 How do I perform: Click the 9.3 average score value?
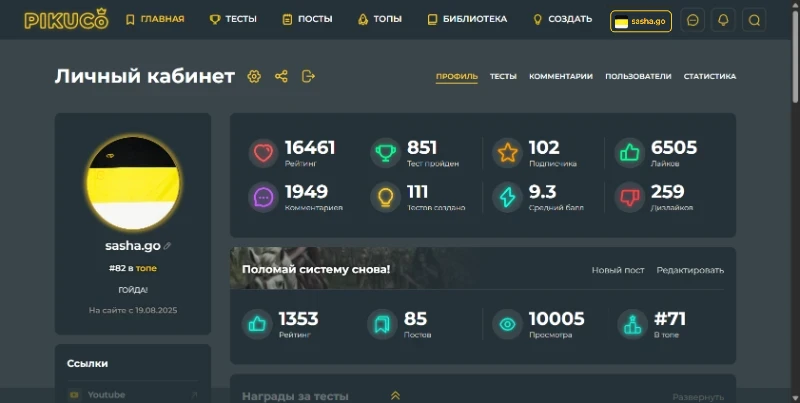542,192
